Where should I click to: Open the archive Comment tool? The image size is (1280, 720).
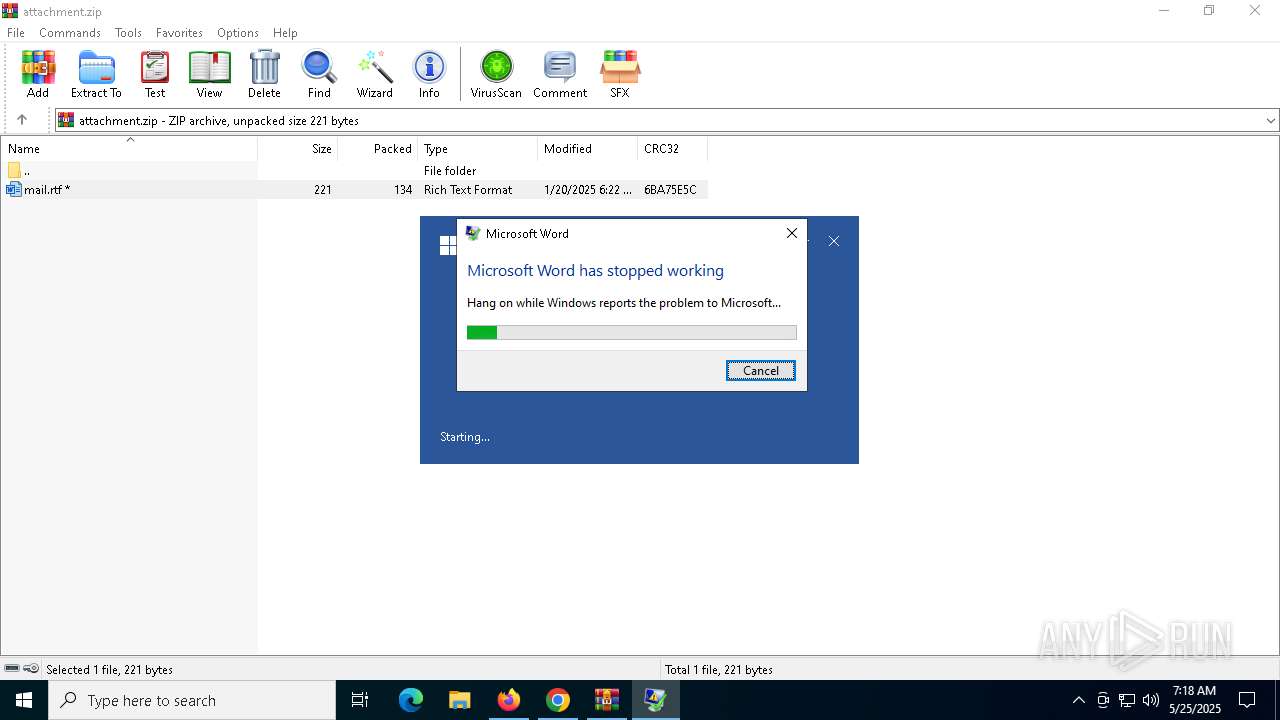pos(560,75)
